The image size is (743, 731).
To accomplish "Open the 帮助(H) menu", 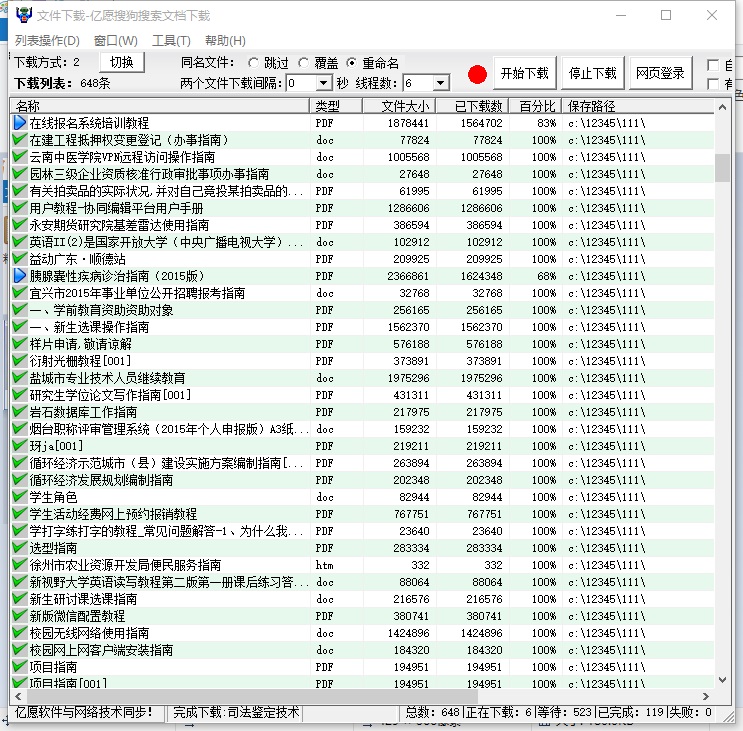I will click(x=225, y=41).
